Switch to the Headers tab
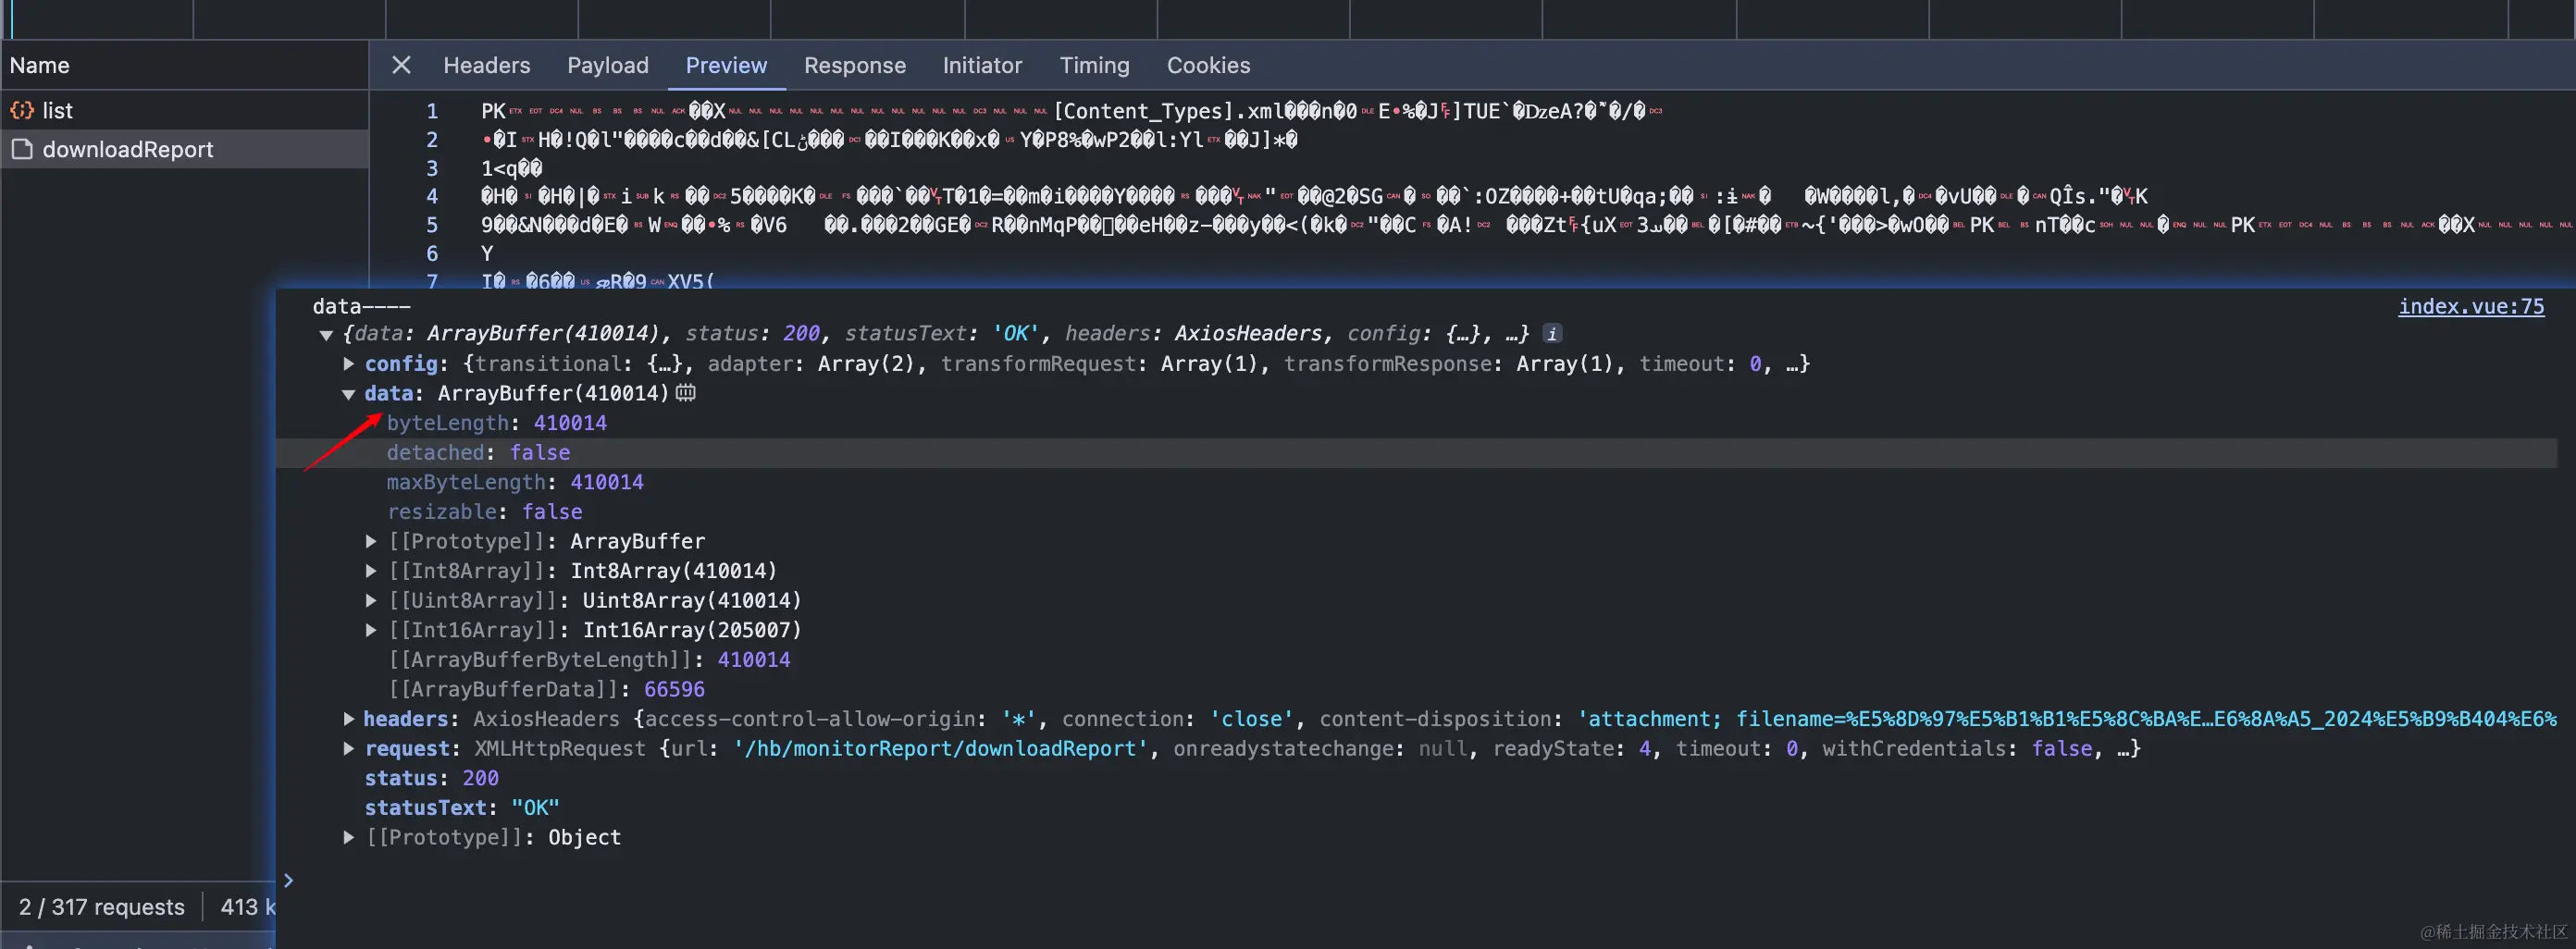The image size is (2576, 949). [486, 65]
